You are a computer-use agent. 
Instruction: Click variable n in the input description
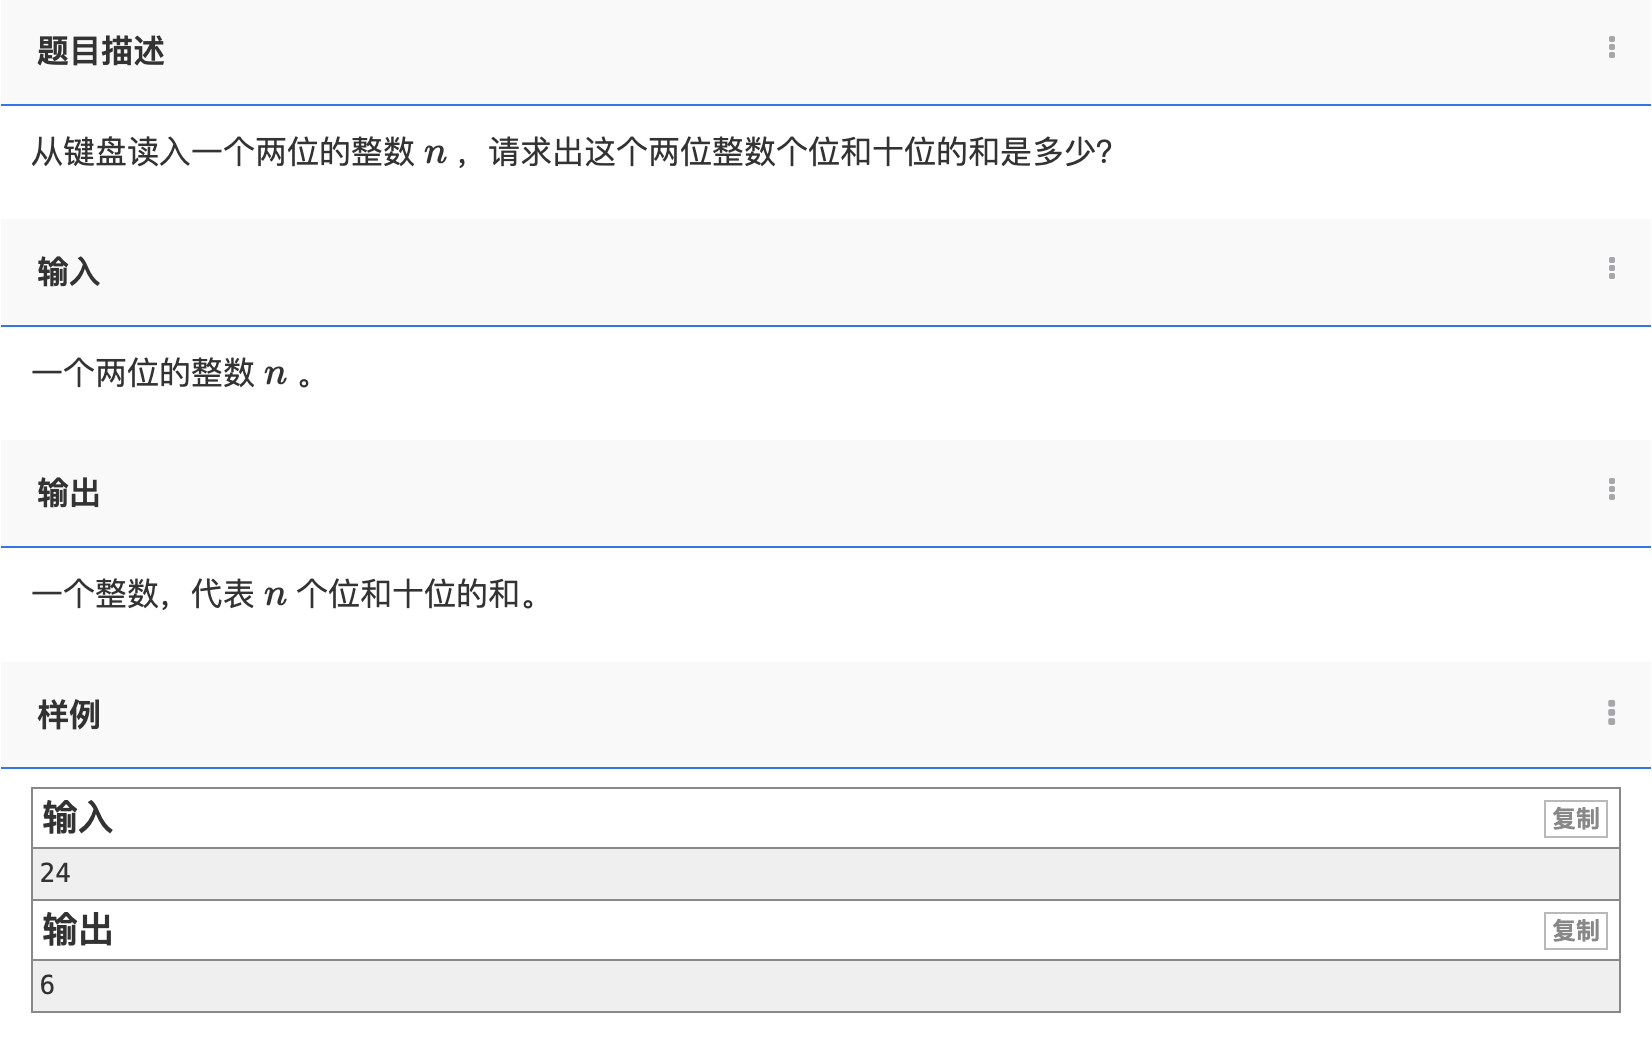275,375
